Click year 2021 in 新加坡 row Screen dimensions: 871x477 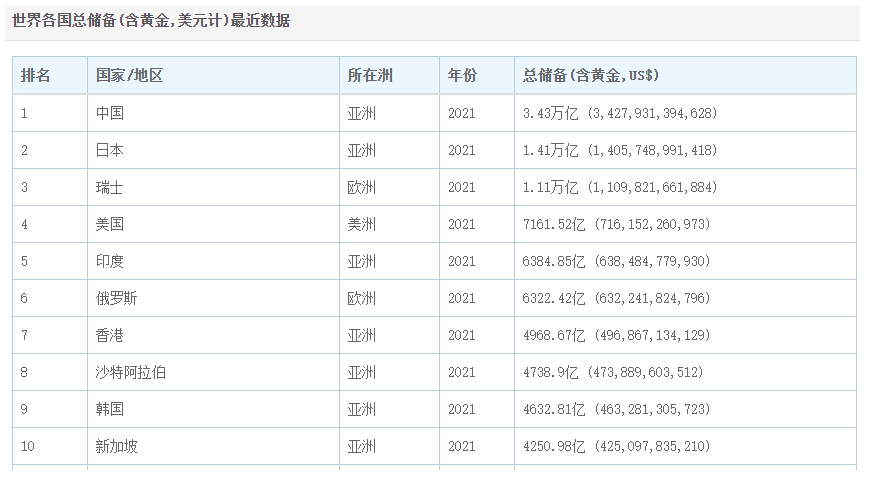(462, 446)
